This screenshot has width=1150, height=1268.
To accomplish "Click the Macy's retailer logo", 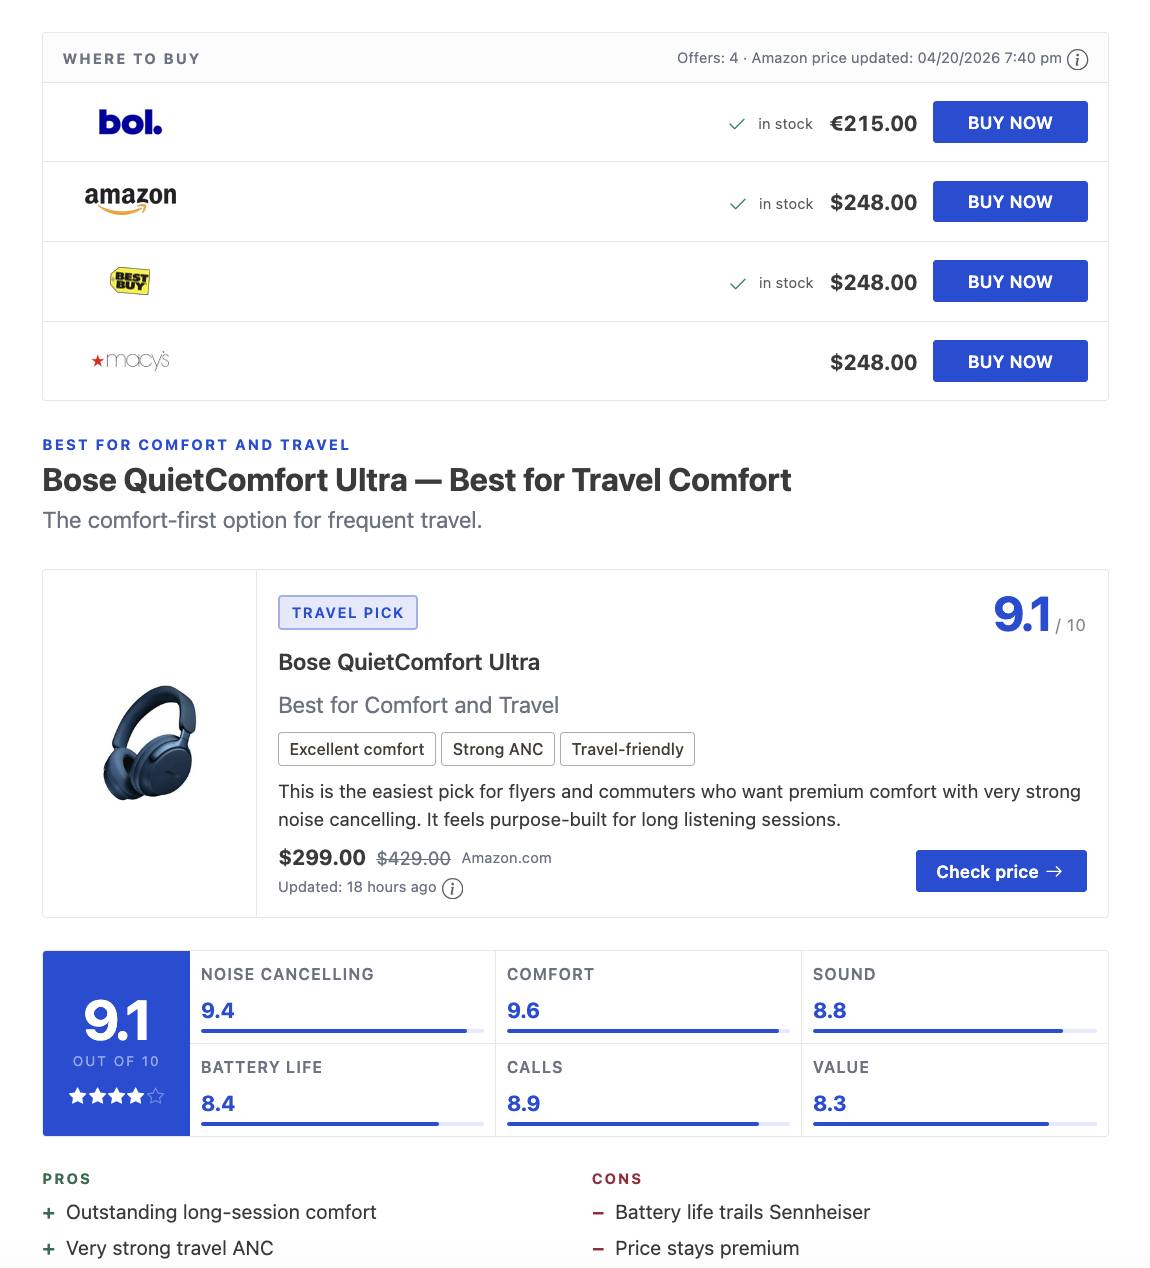I will point(130,360).
